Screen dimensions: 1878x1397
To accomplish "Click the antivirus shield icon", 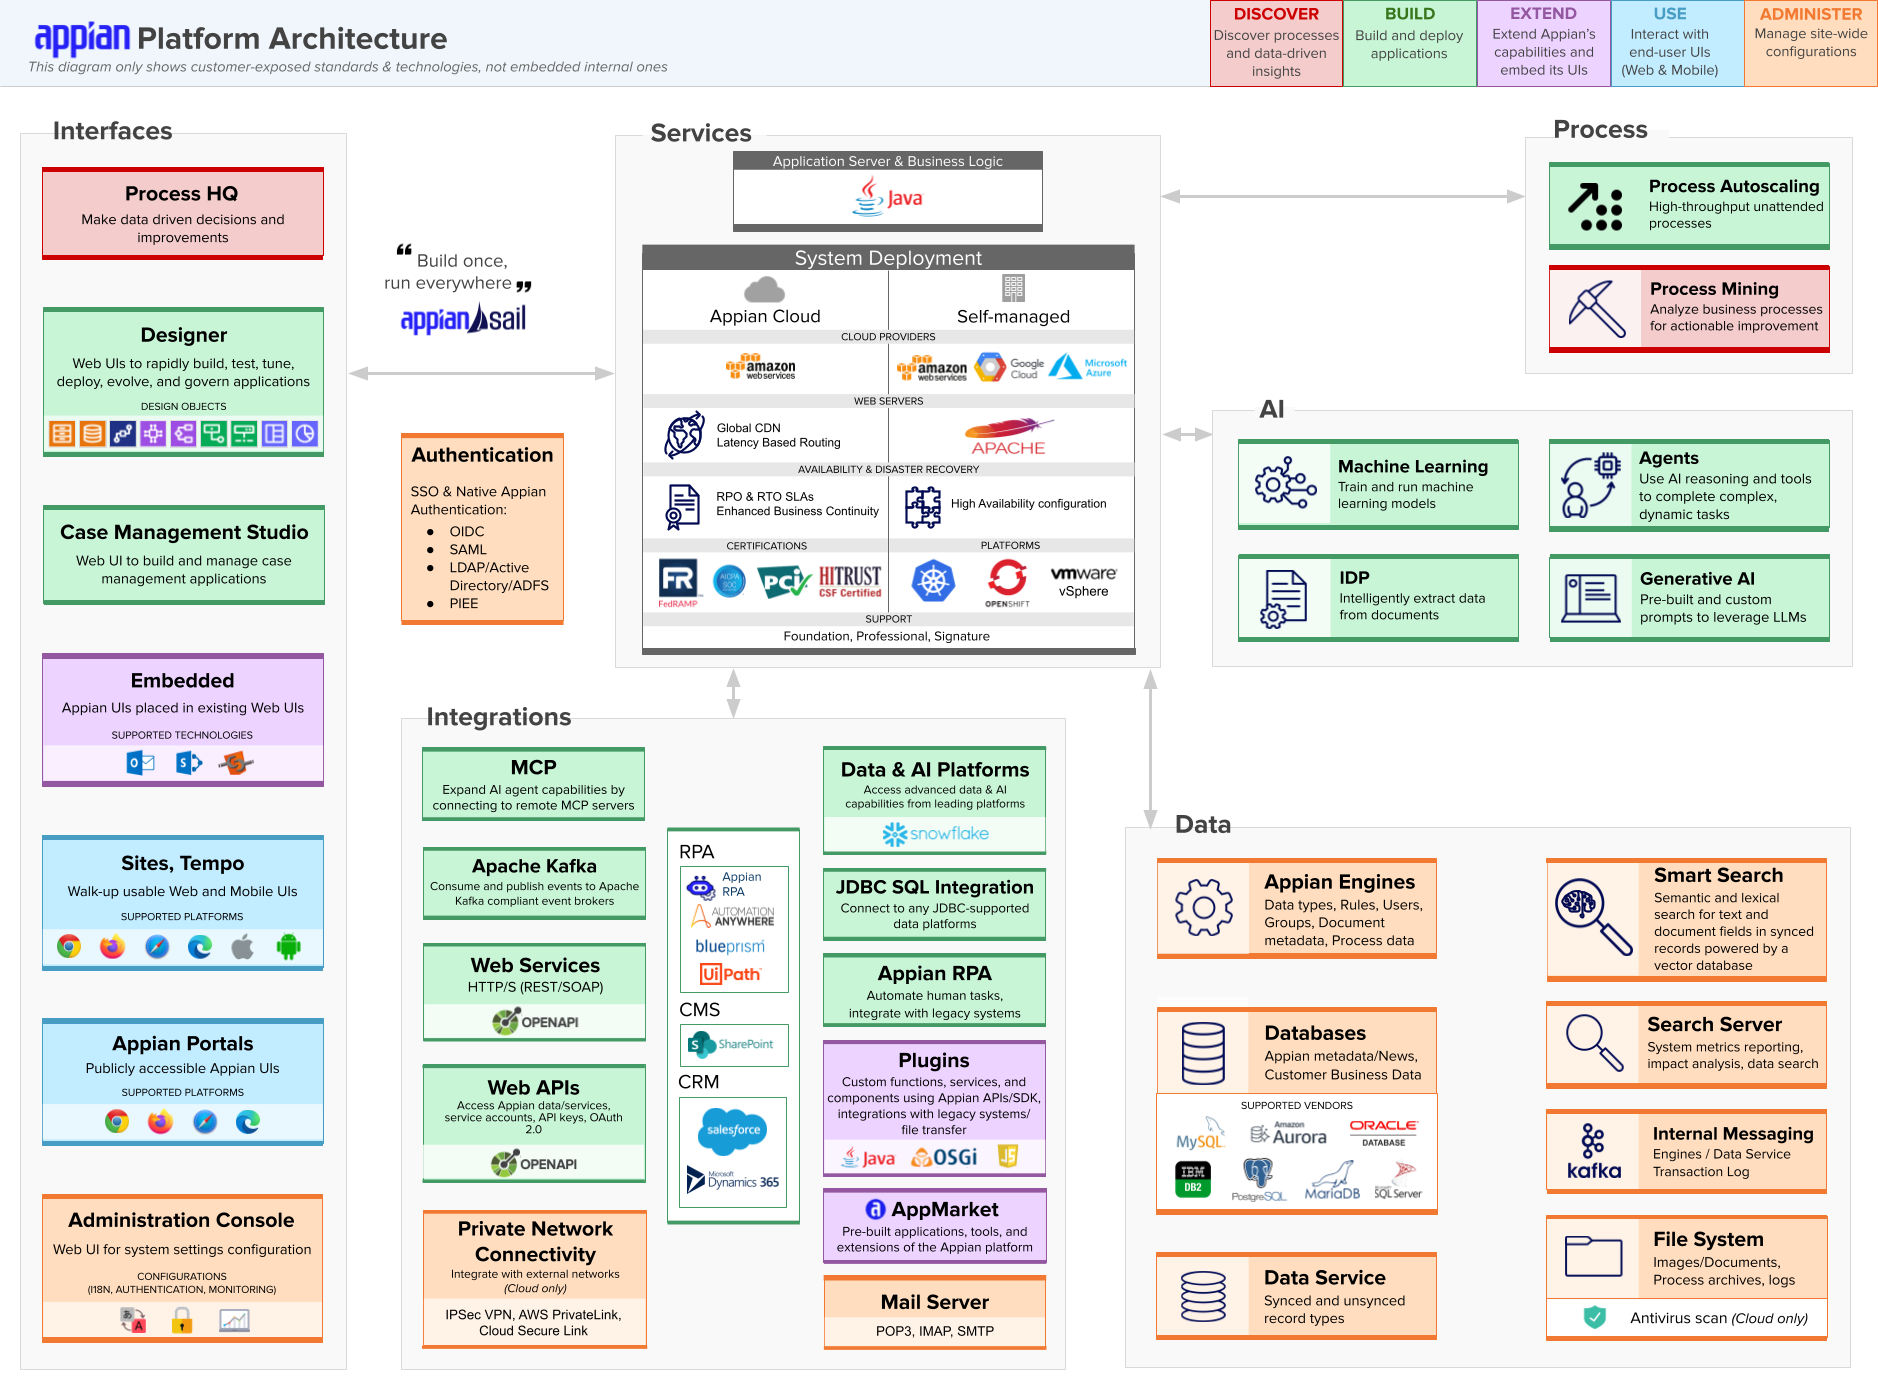I will point(1595,1317).
